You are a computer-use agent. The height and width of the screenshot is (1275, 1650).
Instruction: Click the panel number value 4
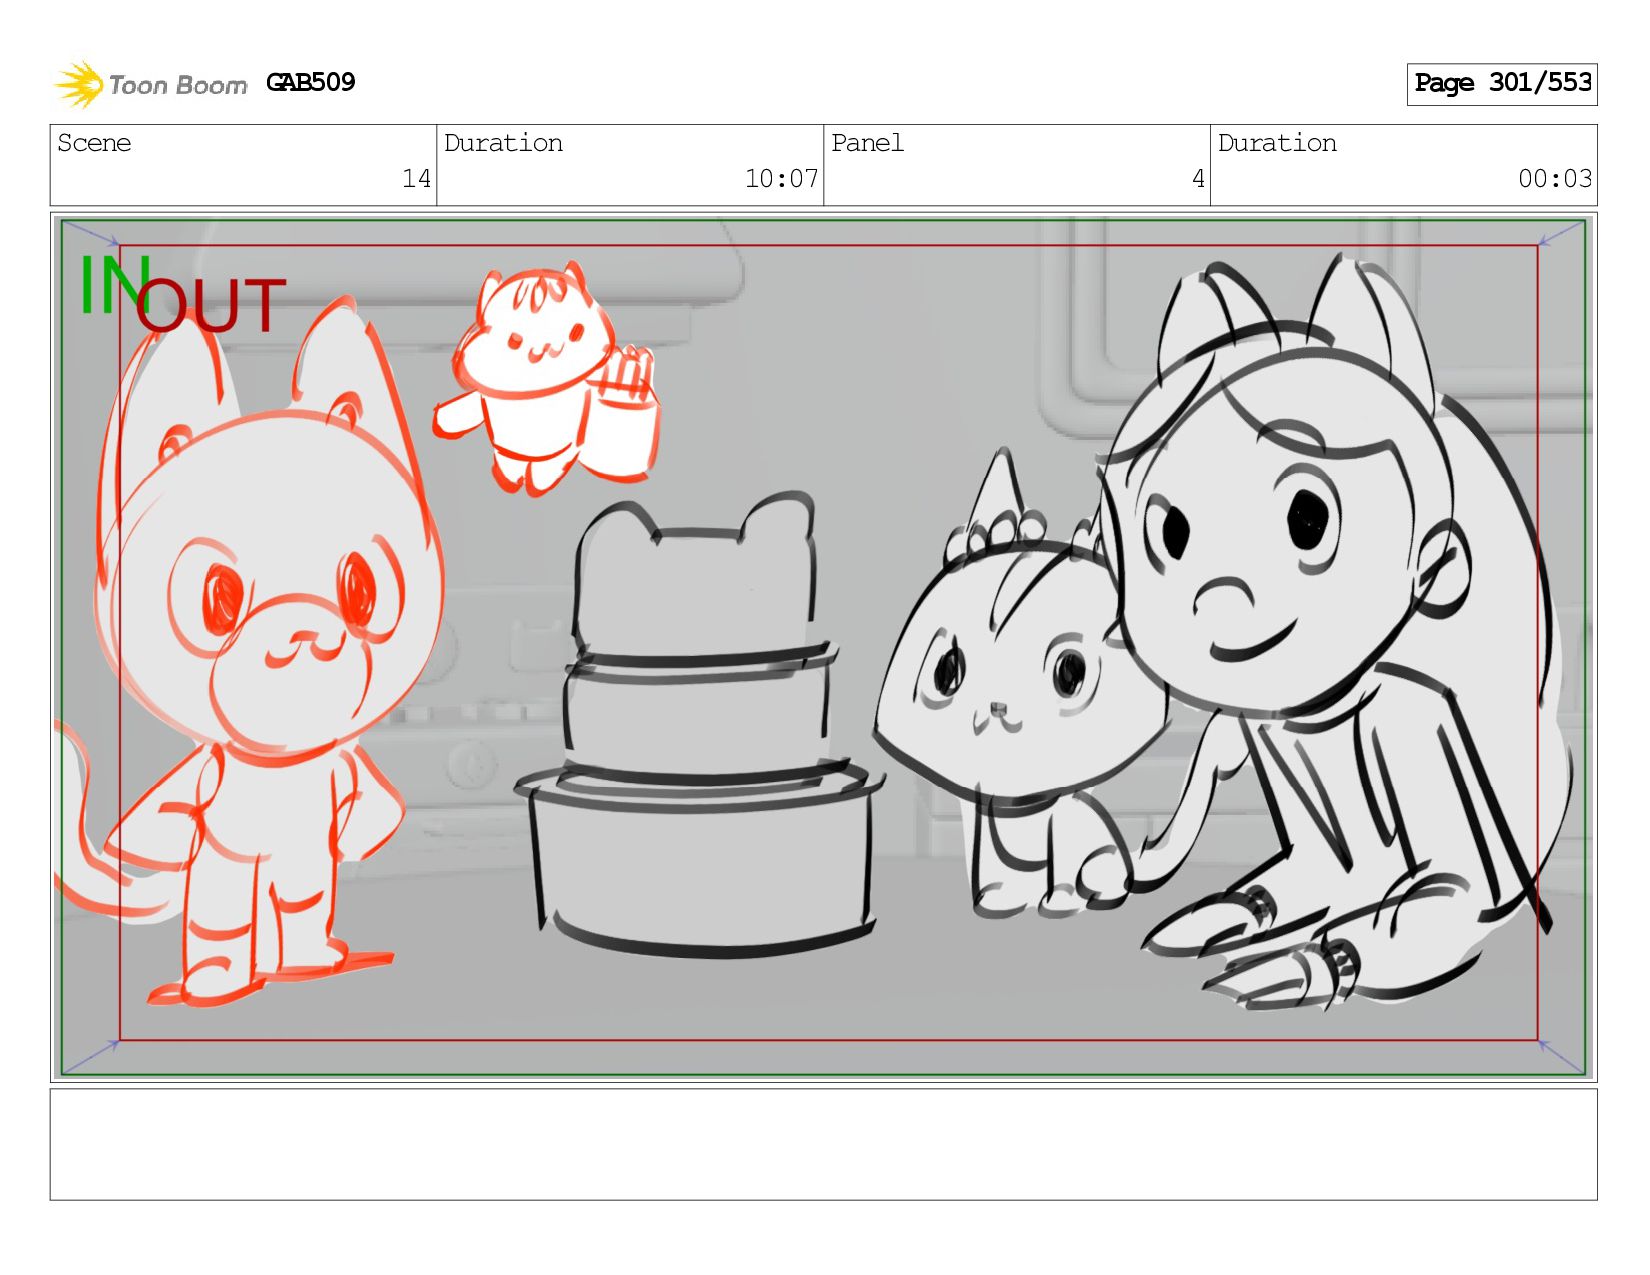(x=1198, y=179)
